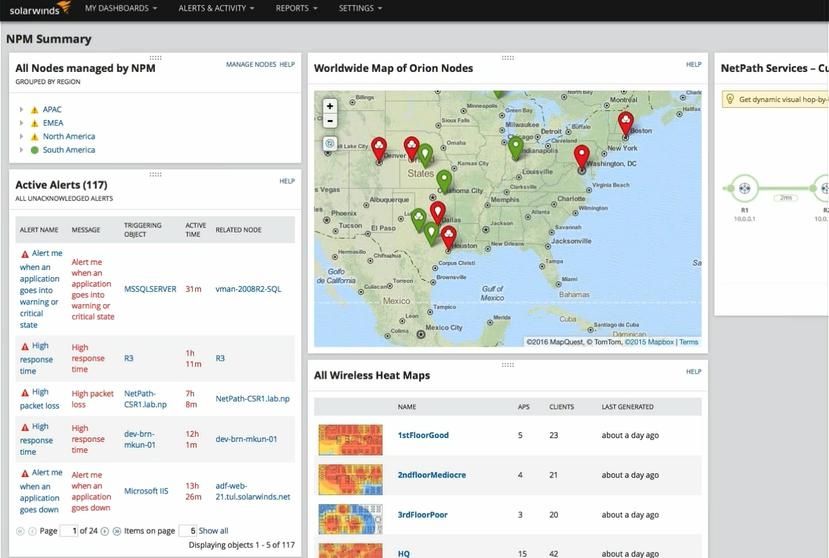
Task: Open related node vman-2008R2-SQL
Action: pyautogui.click(x=248, y=289)
